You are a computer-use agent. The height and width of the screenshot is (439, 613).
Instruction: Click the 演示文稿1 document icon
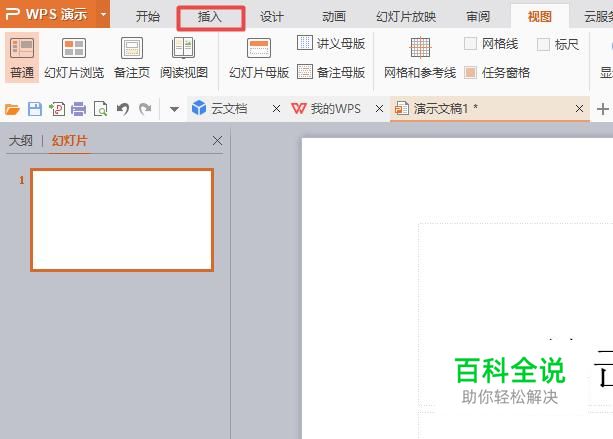401,108
